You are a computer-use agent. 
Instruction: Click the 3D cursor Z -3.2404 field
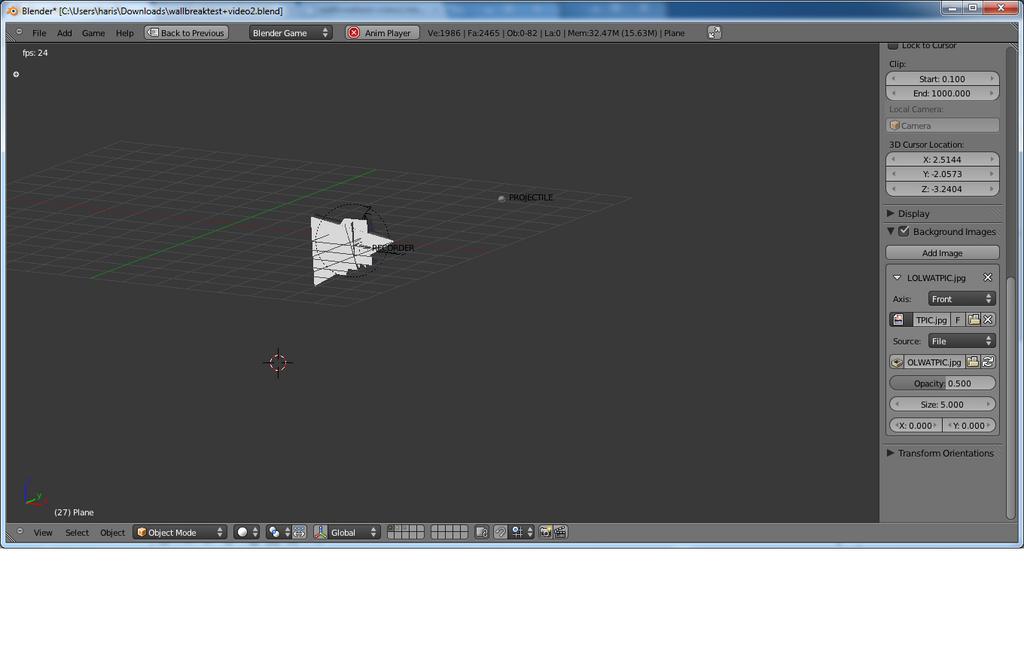pyautogui.click(x=942, y=189)
